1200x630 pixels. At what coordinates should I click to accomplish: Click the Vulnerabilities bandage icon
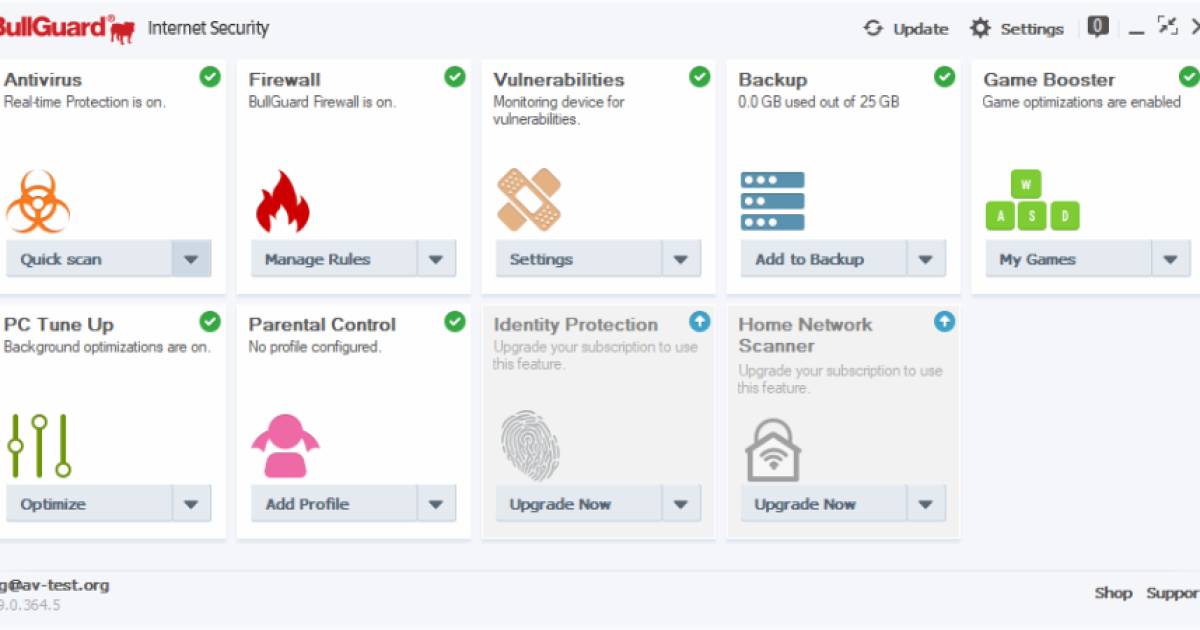click(x=529, y=200)
